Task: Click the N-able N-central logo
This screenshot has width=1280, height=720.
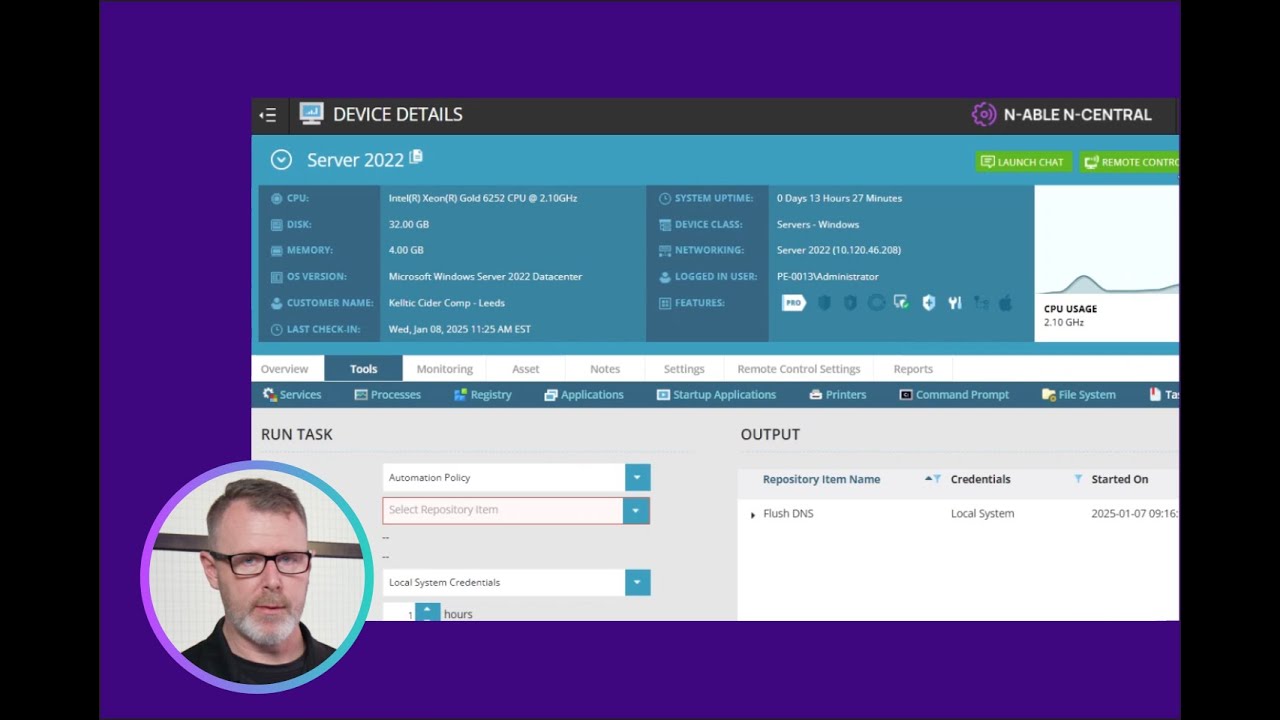Action: [x=1062, y=114]
